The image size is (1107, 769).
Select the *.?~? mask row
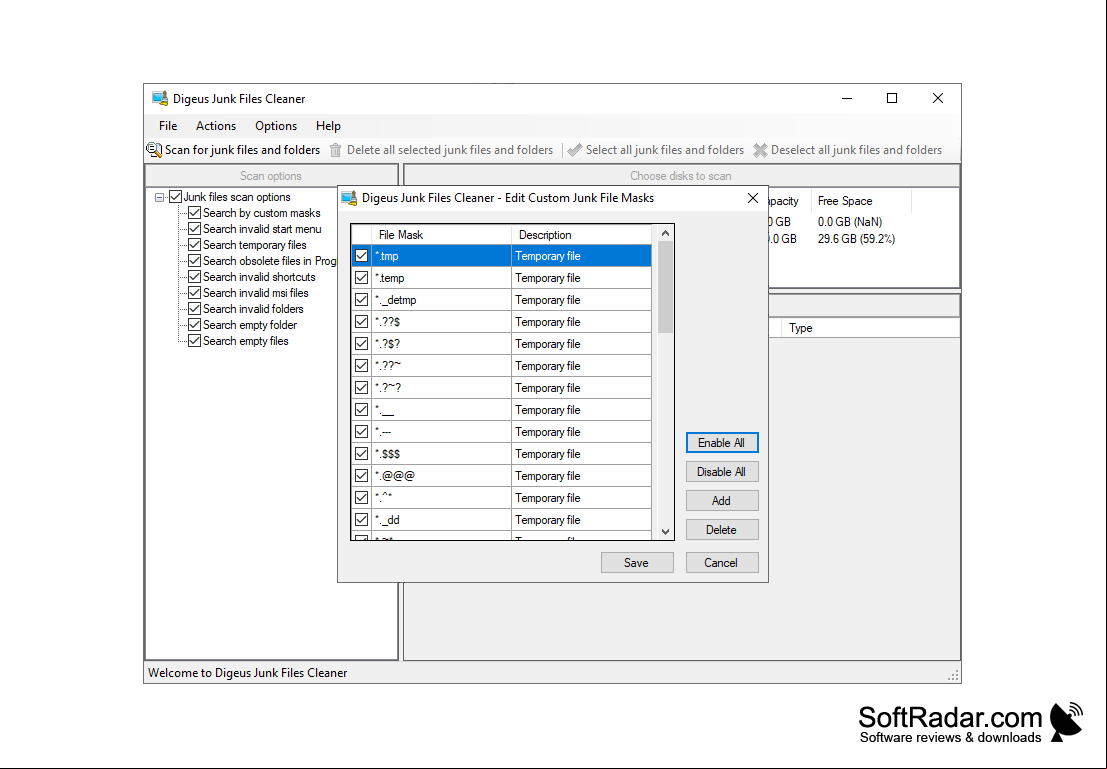(x=501, y=388)
